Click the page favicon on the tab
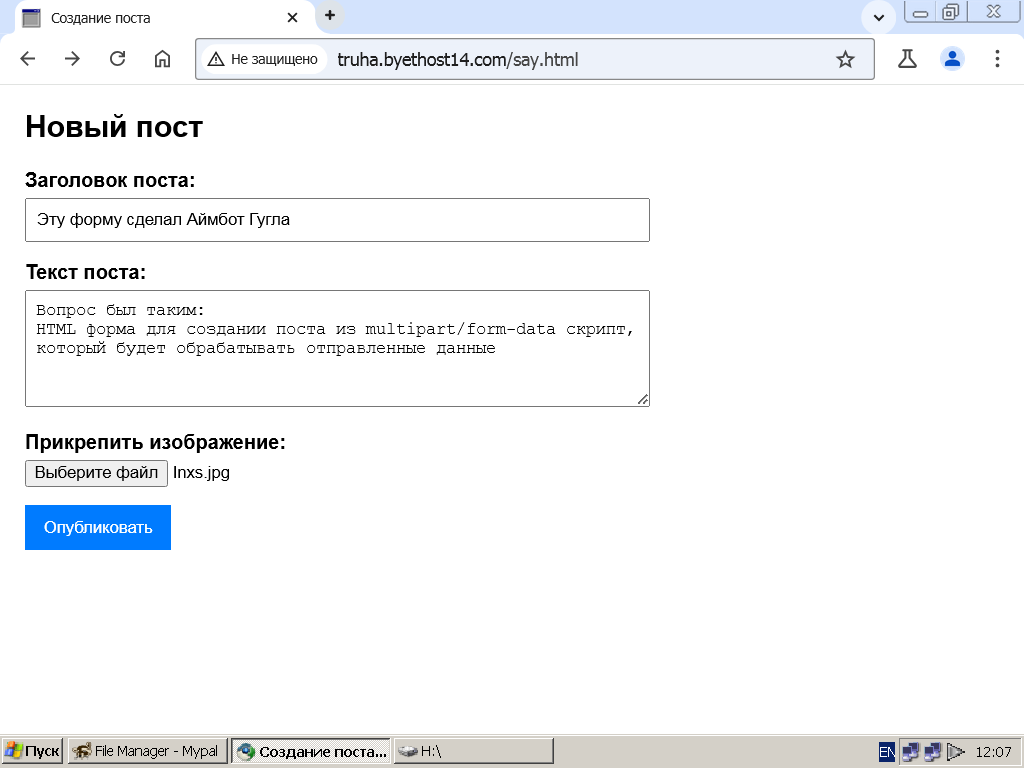This screenshot has height=768, width=1024. (x=31, y=18)
